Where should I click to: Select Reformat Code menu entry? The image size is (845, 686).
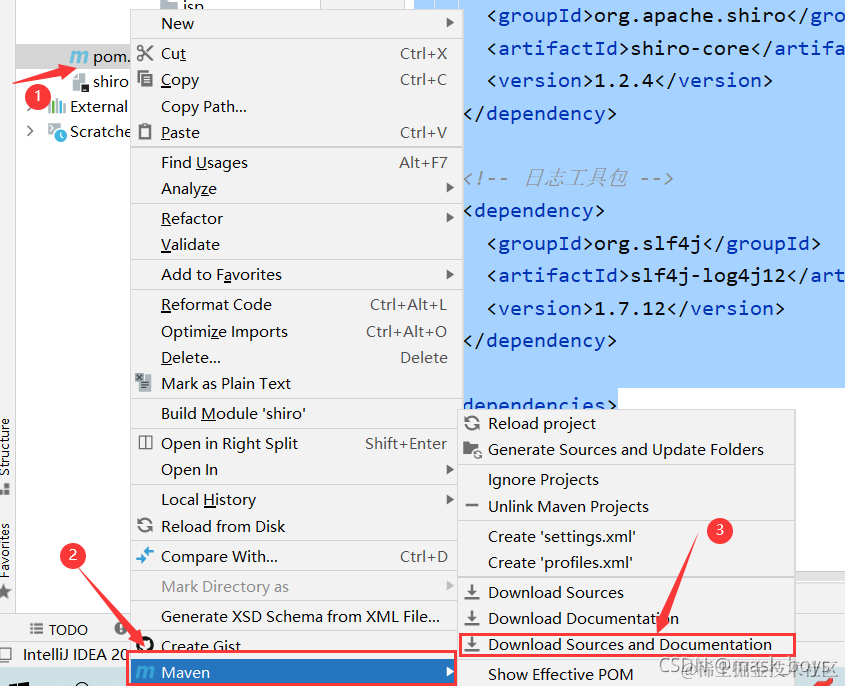[x=296, y=304]
